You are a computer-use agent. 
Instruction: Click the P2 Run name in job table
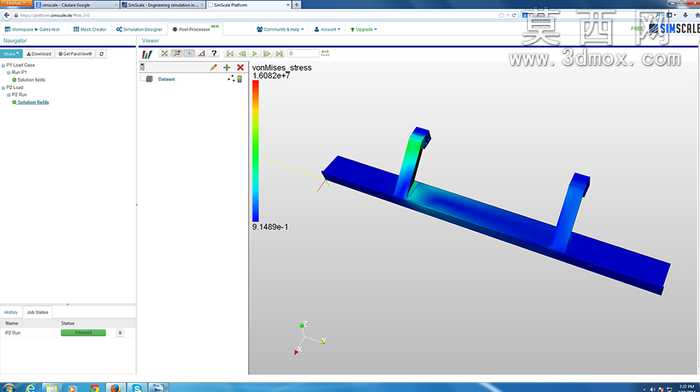coord(13,333)
